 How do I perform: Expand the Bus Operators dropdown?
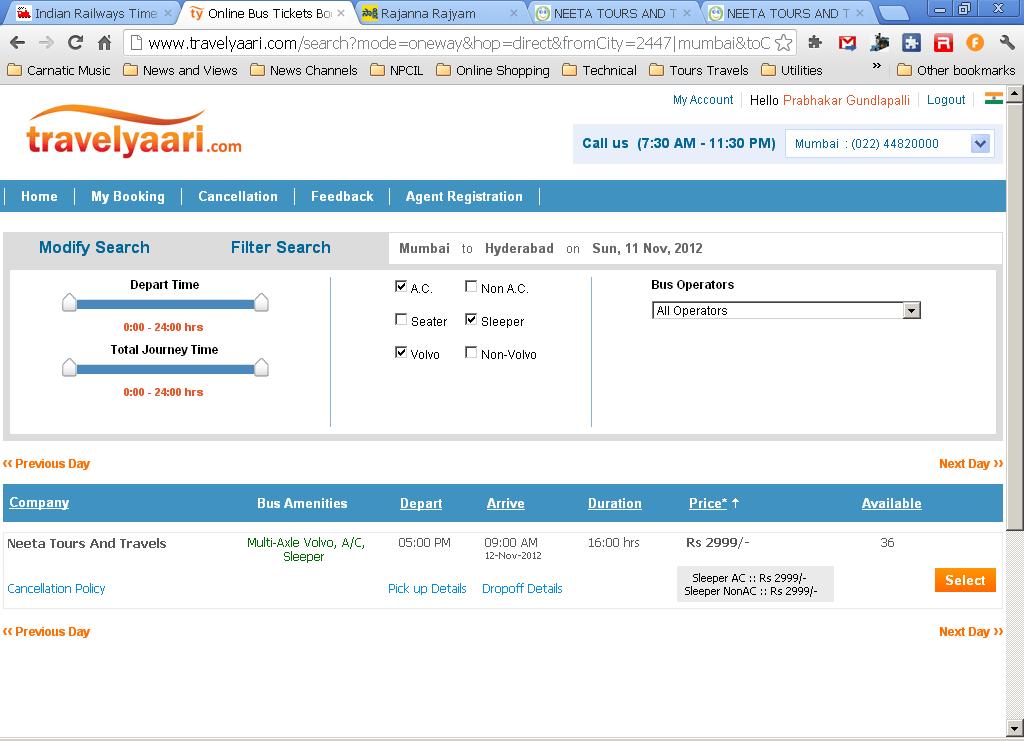pos(910,311)
